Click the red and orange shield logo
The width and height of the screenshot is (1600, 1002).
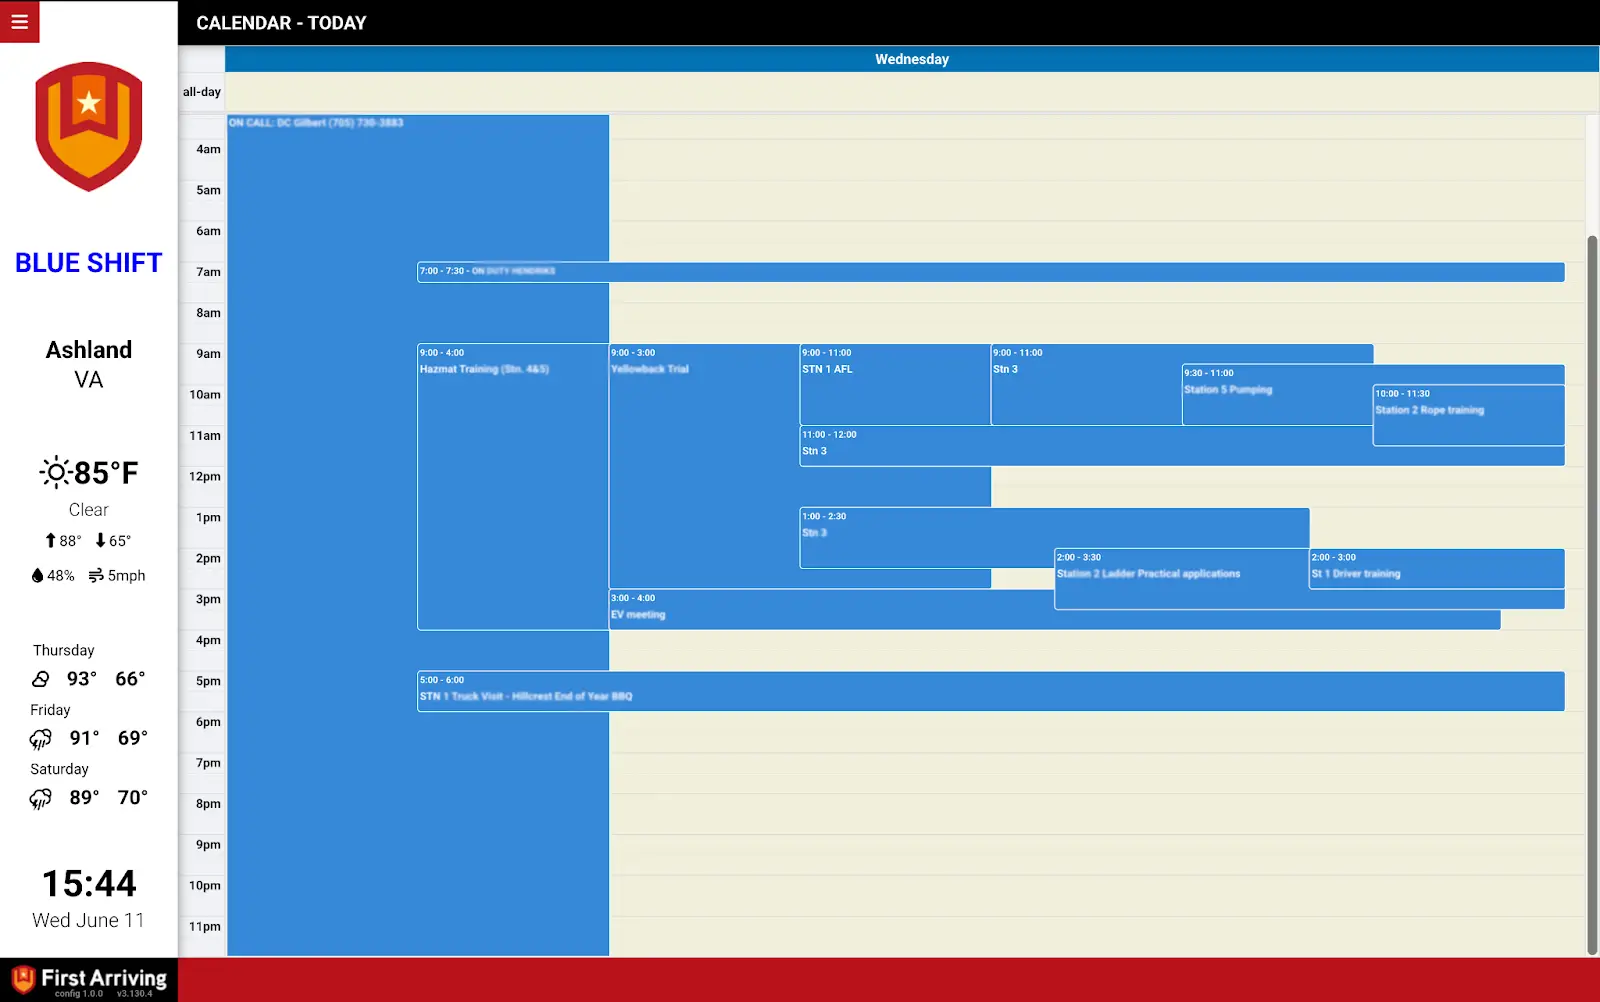tap(89, 126)
